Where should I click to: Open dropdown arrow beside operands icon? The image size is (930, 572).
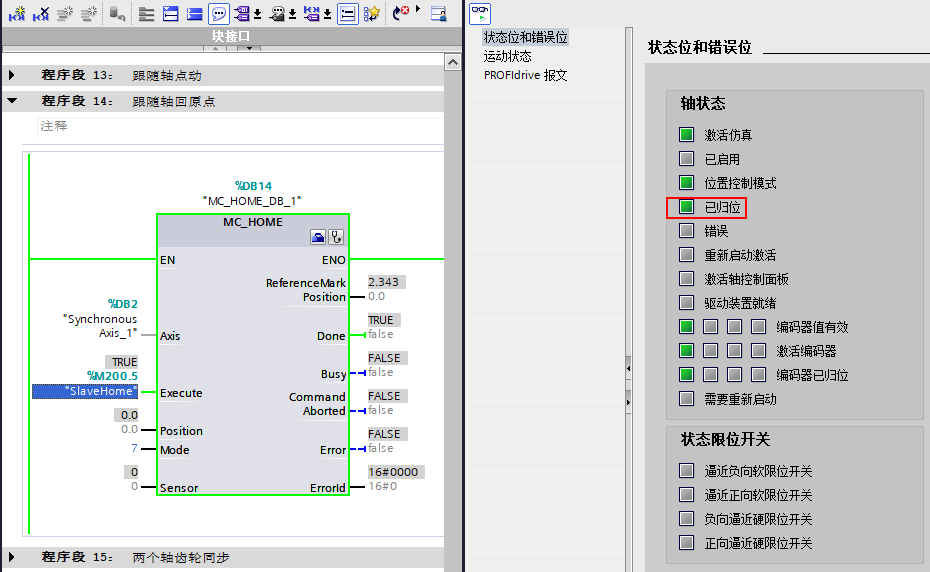(x=257, y=14)
